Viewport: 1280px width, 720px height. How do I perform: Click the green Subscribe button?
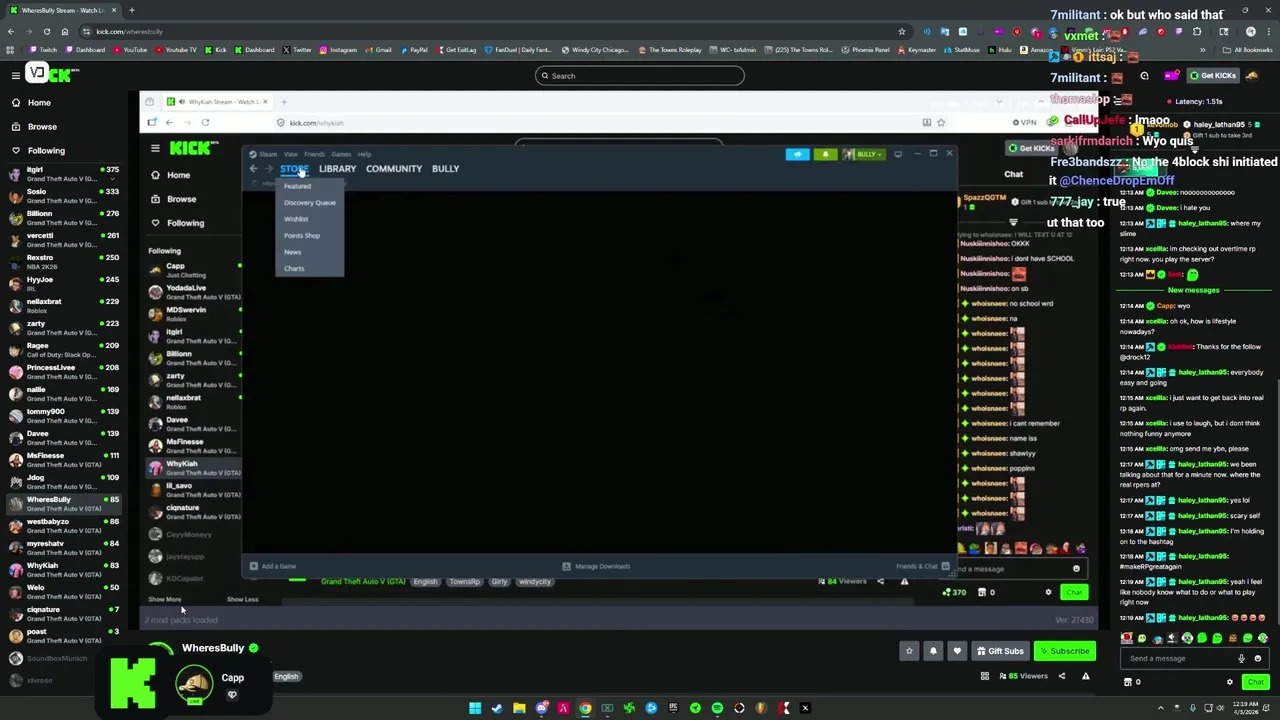(1064, 651)
